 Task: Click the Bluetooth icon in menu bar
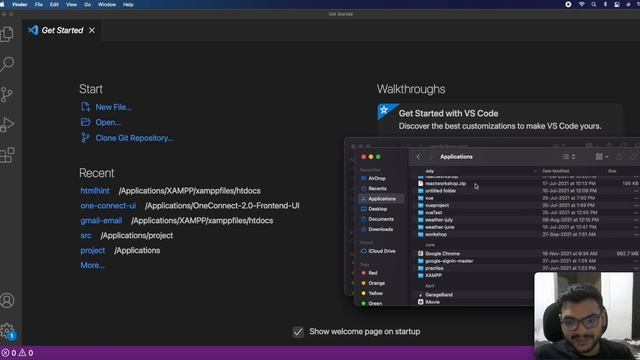pyautogui.click(x=605, y=4)
